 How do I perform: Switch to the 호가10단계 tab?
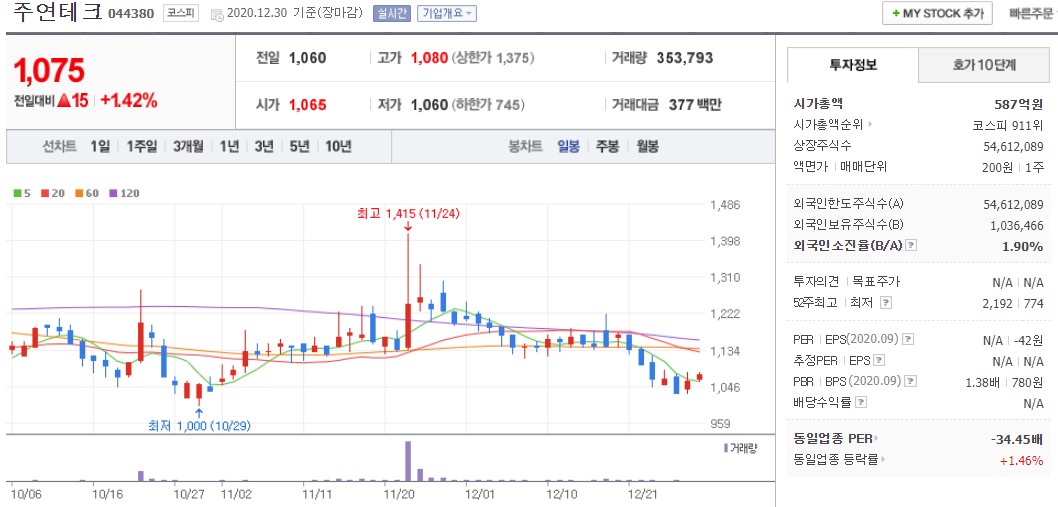click(984, 65)
